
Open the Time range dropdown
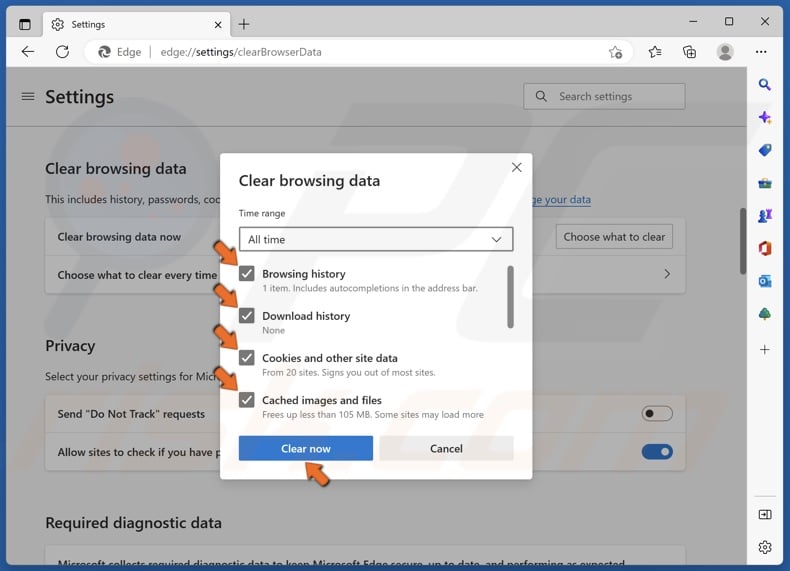(x=376, y=239)
